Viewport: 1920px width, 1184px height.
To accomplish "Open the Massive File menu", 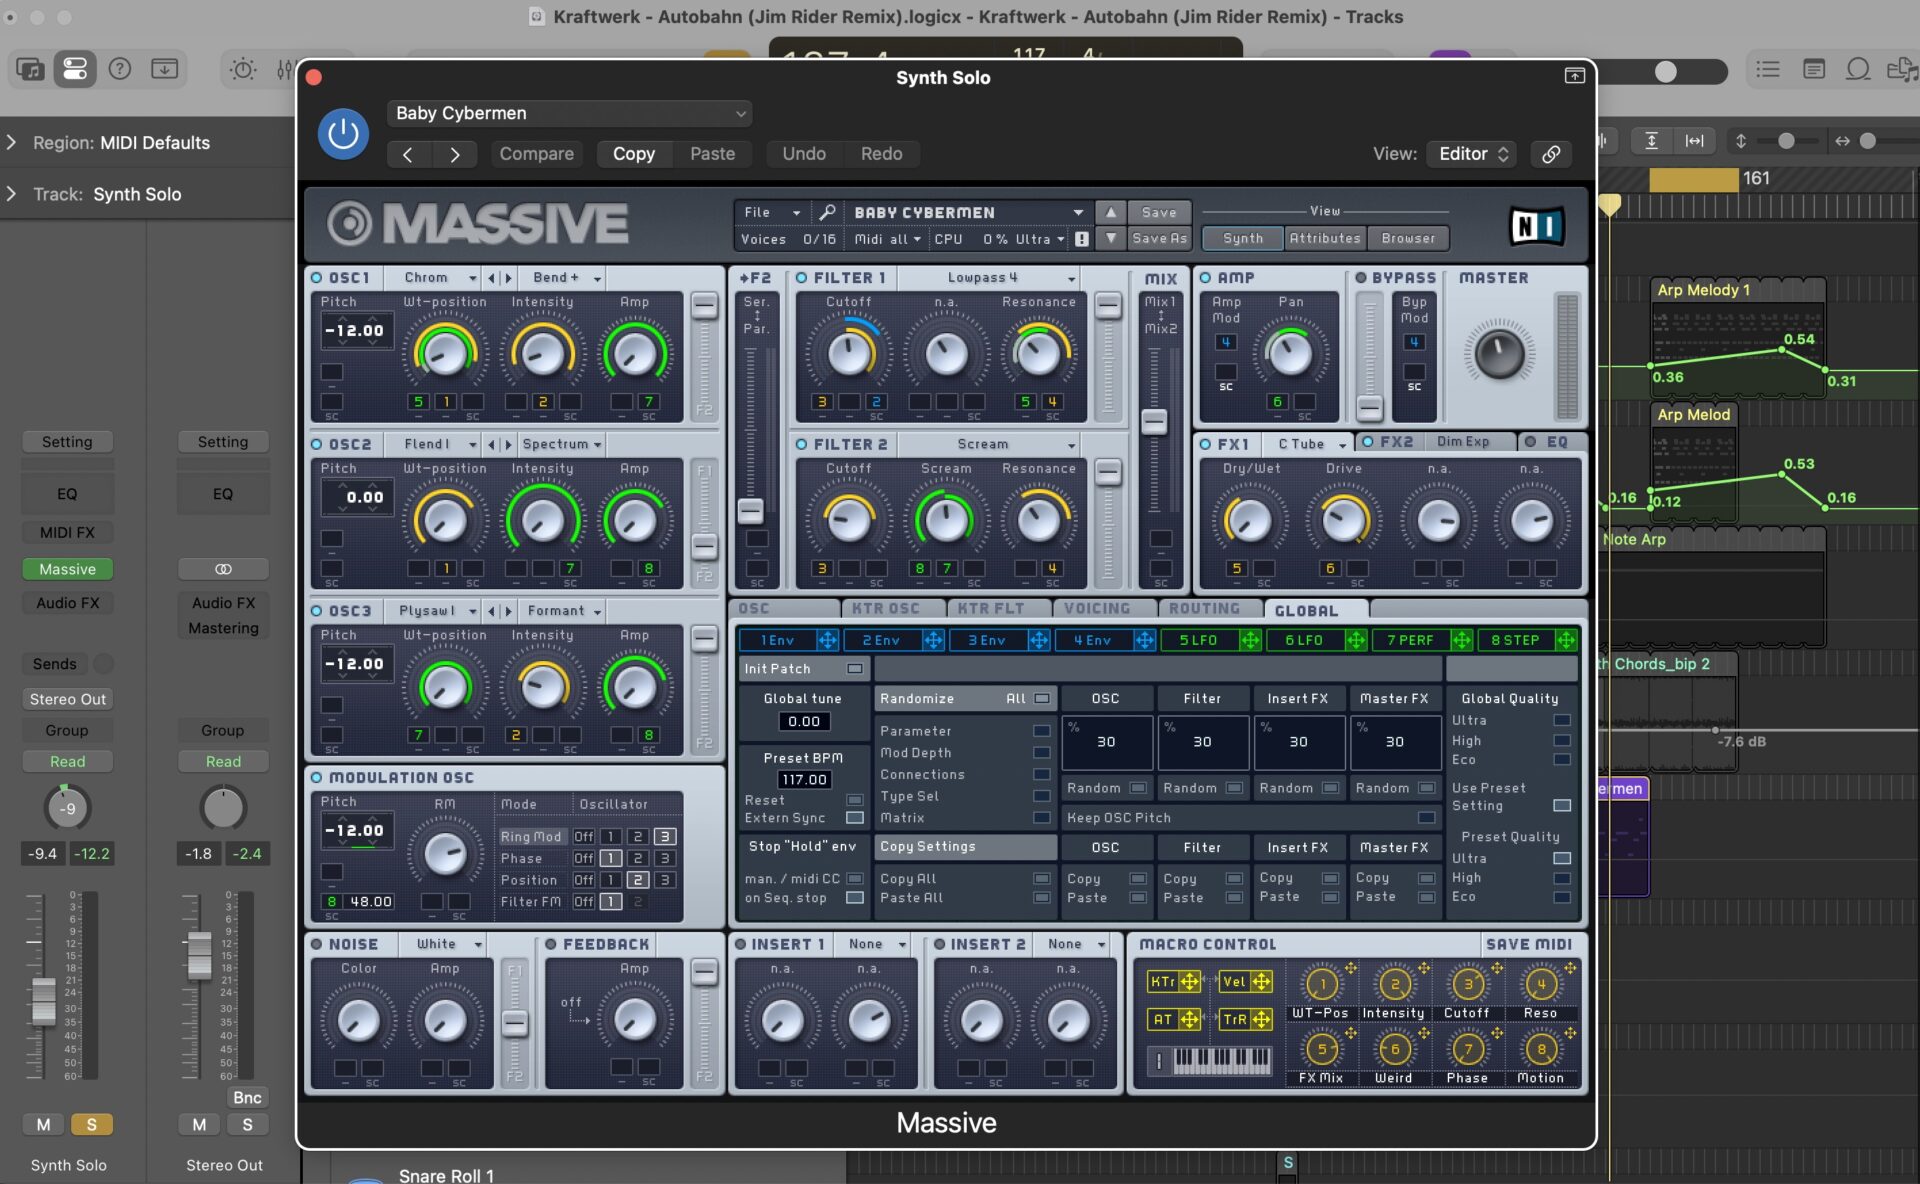I will pos(771,212).
